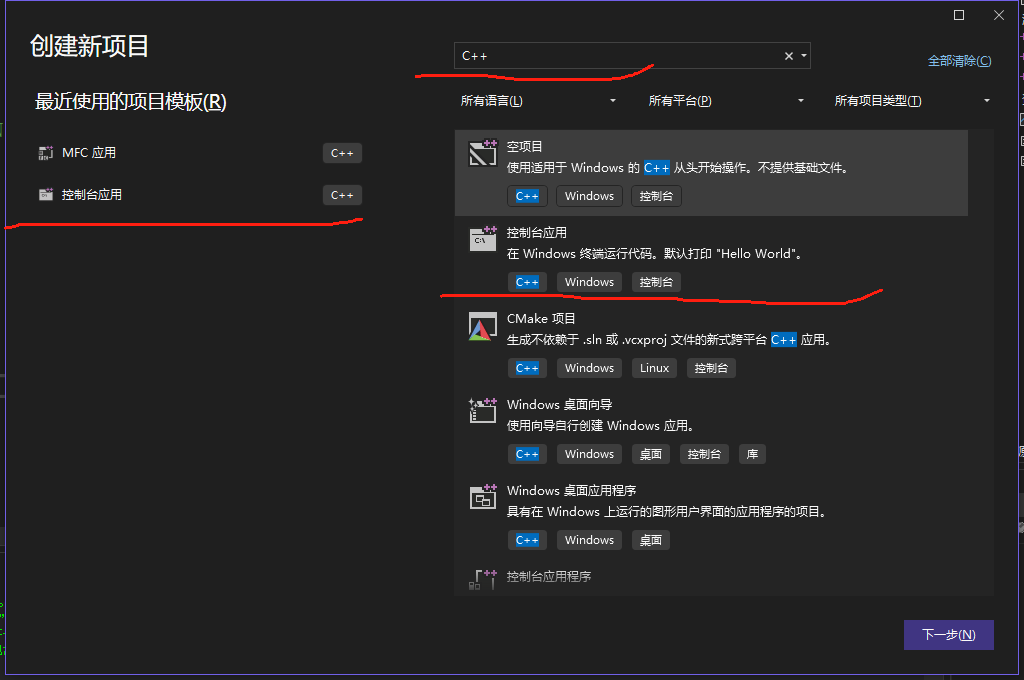Select the 空项目 template title
Image resolution: width=1024 pixels, height=680 pixels.
point(524,146)
